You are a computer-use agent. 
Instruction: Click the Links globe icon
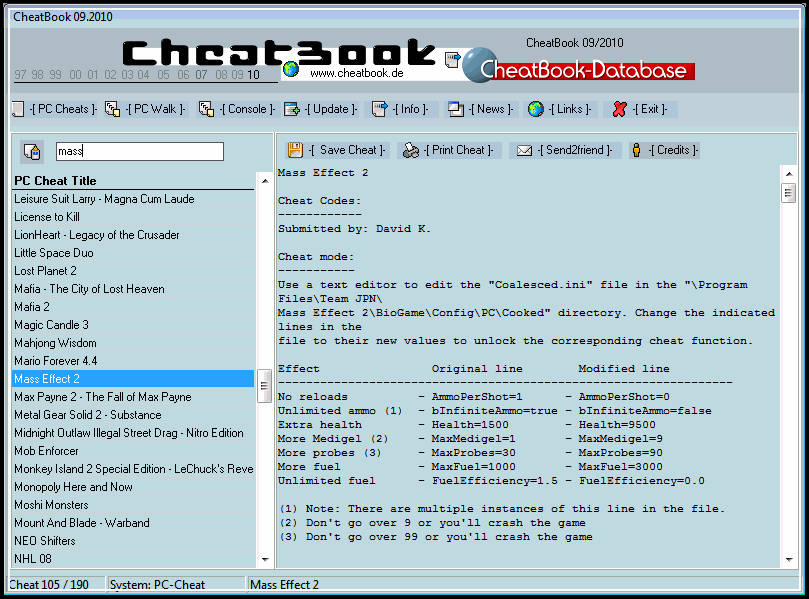(x=536, y=109)
